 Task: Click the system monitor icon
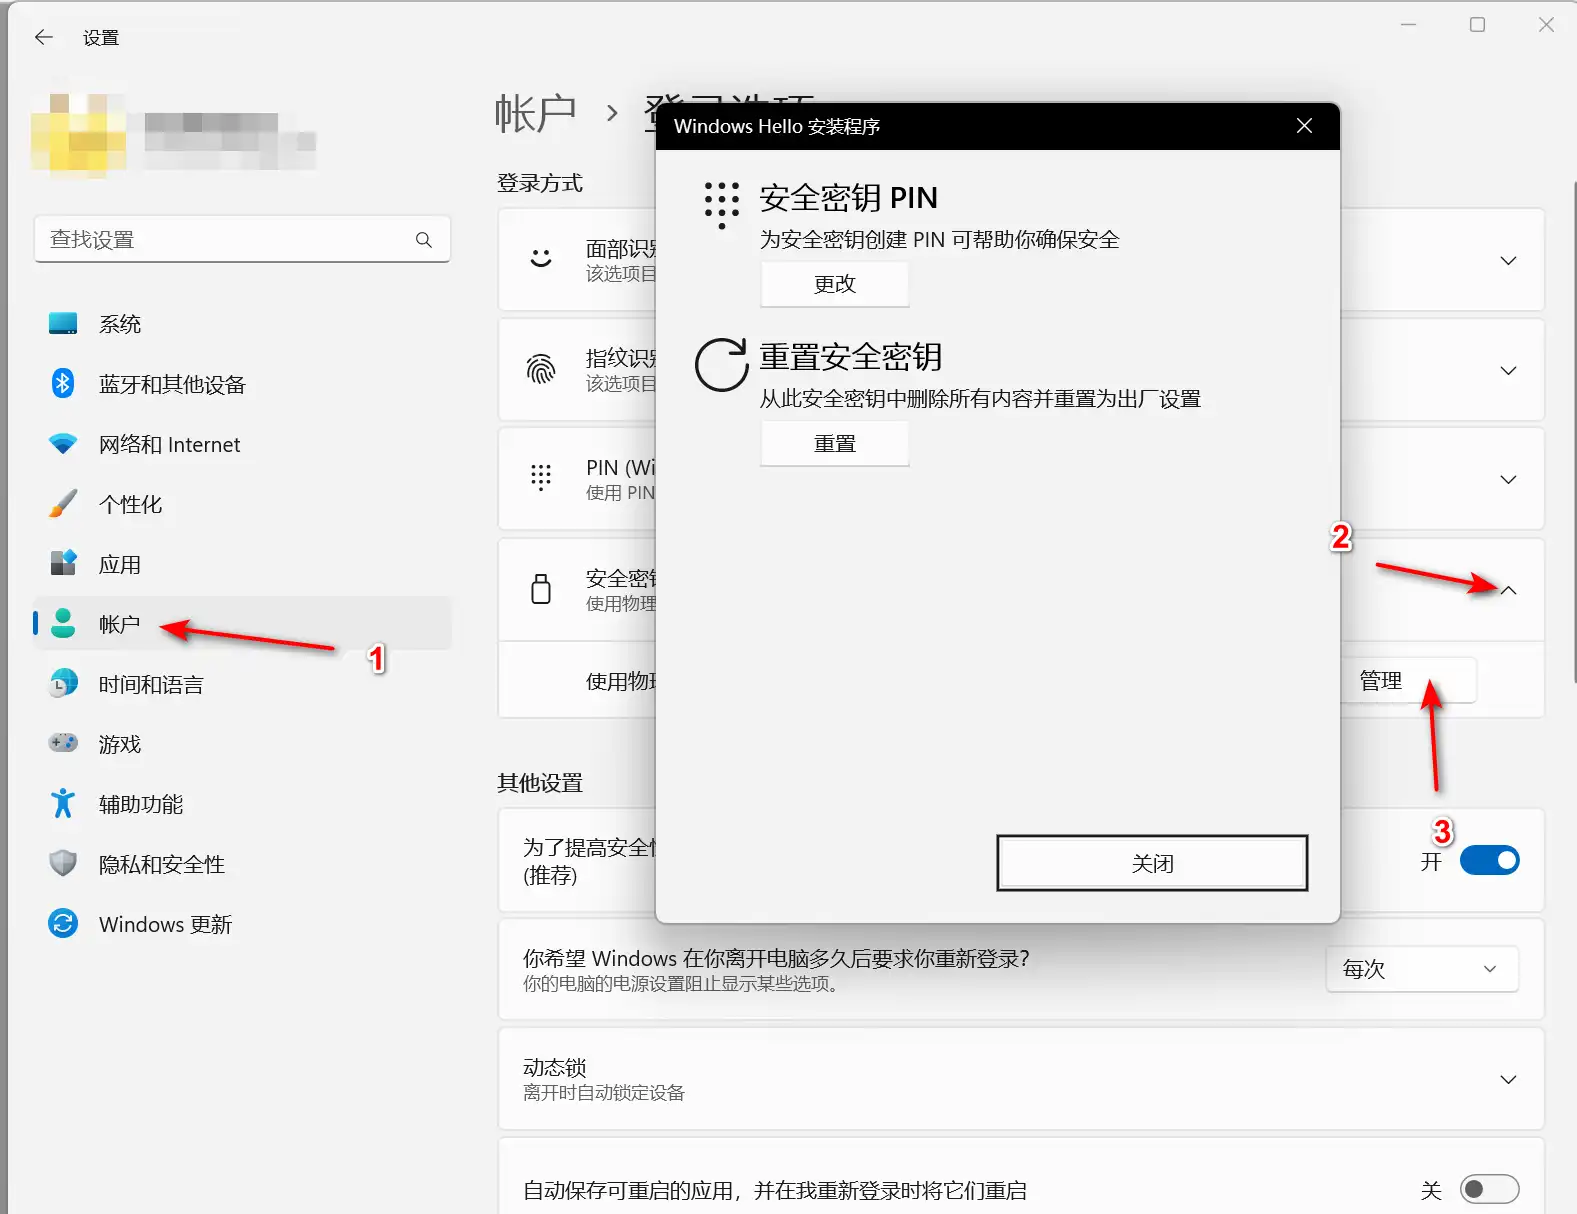(x=63, y=323)
